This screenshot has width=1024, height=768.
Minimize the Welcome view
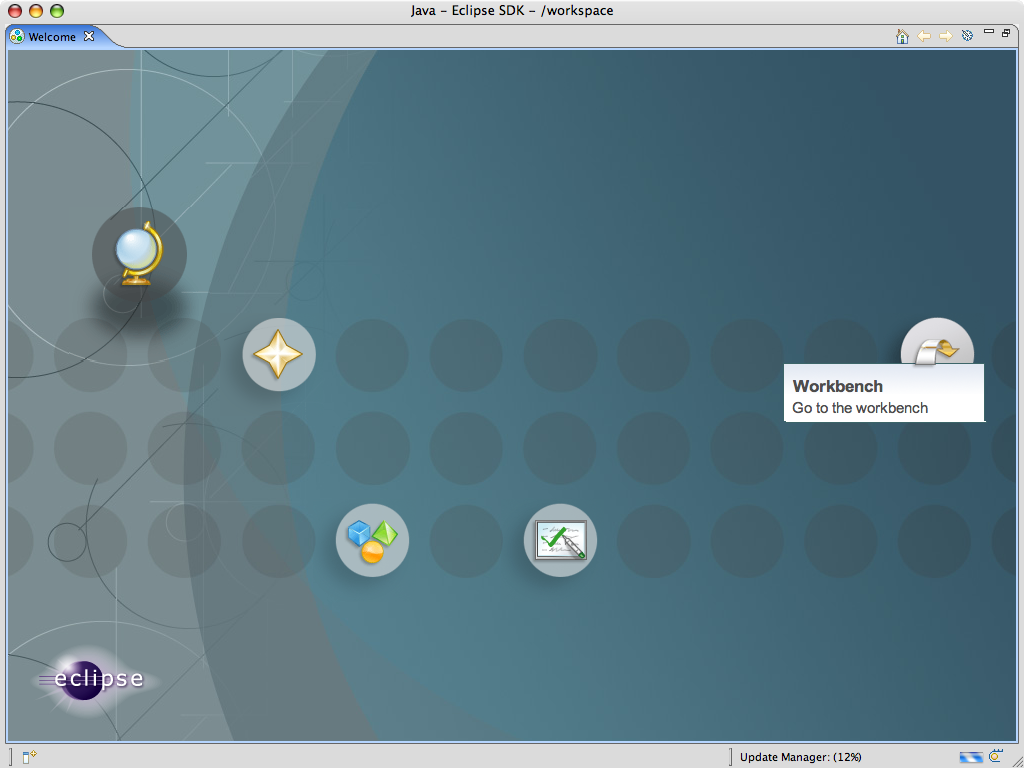[989, 31]
